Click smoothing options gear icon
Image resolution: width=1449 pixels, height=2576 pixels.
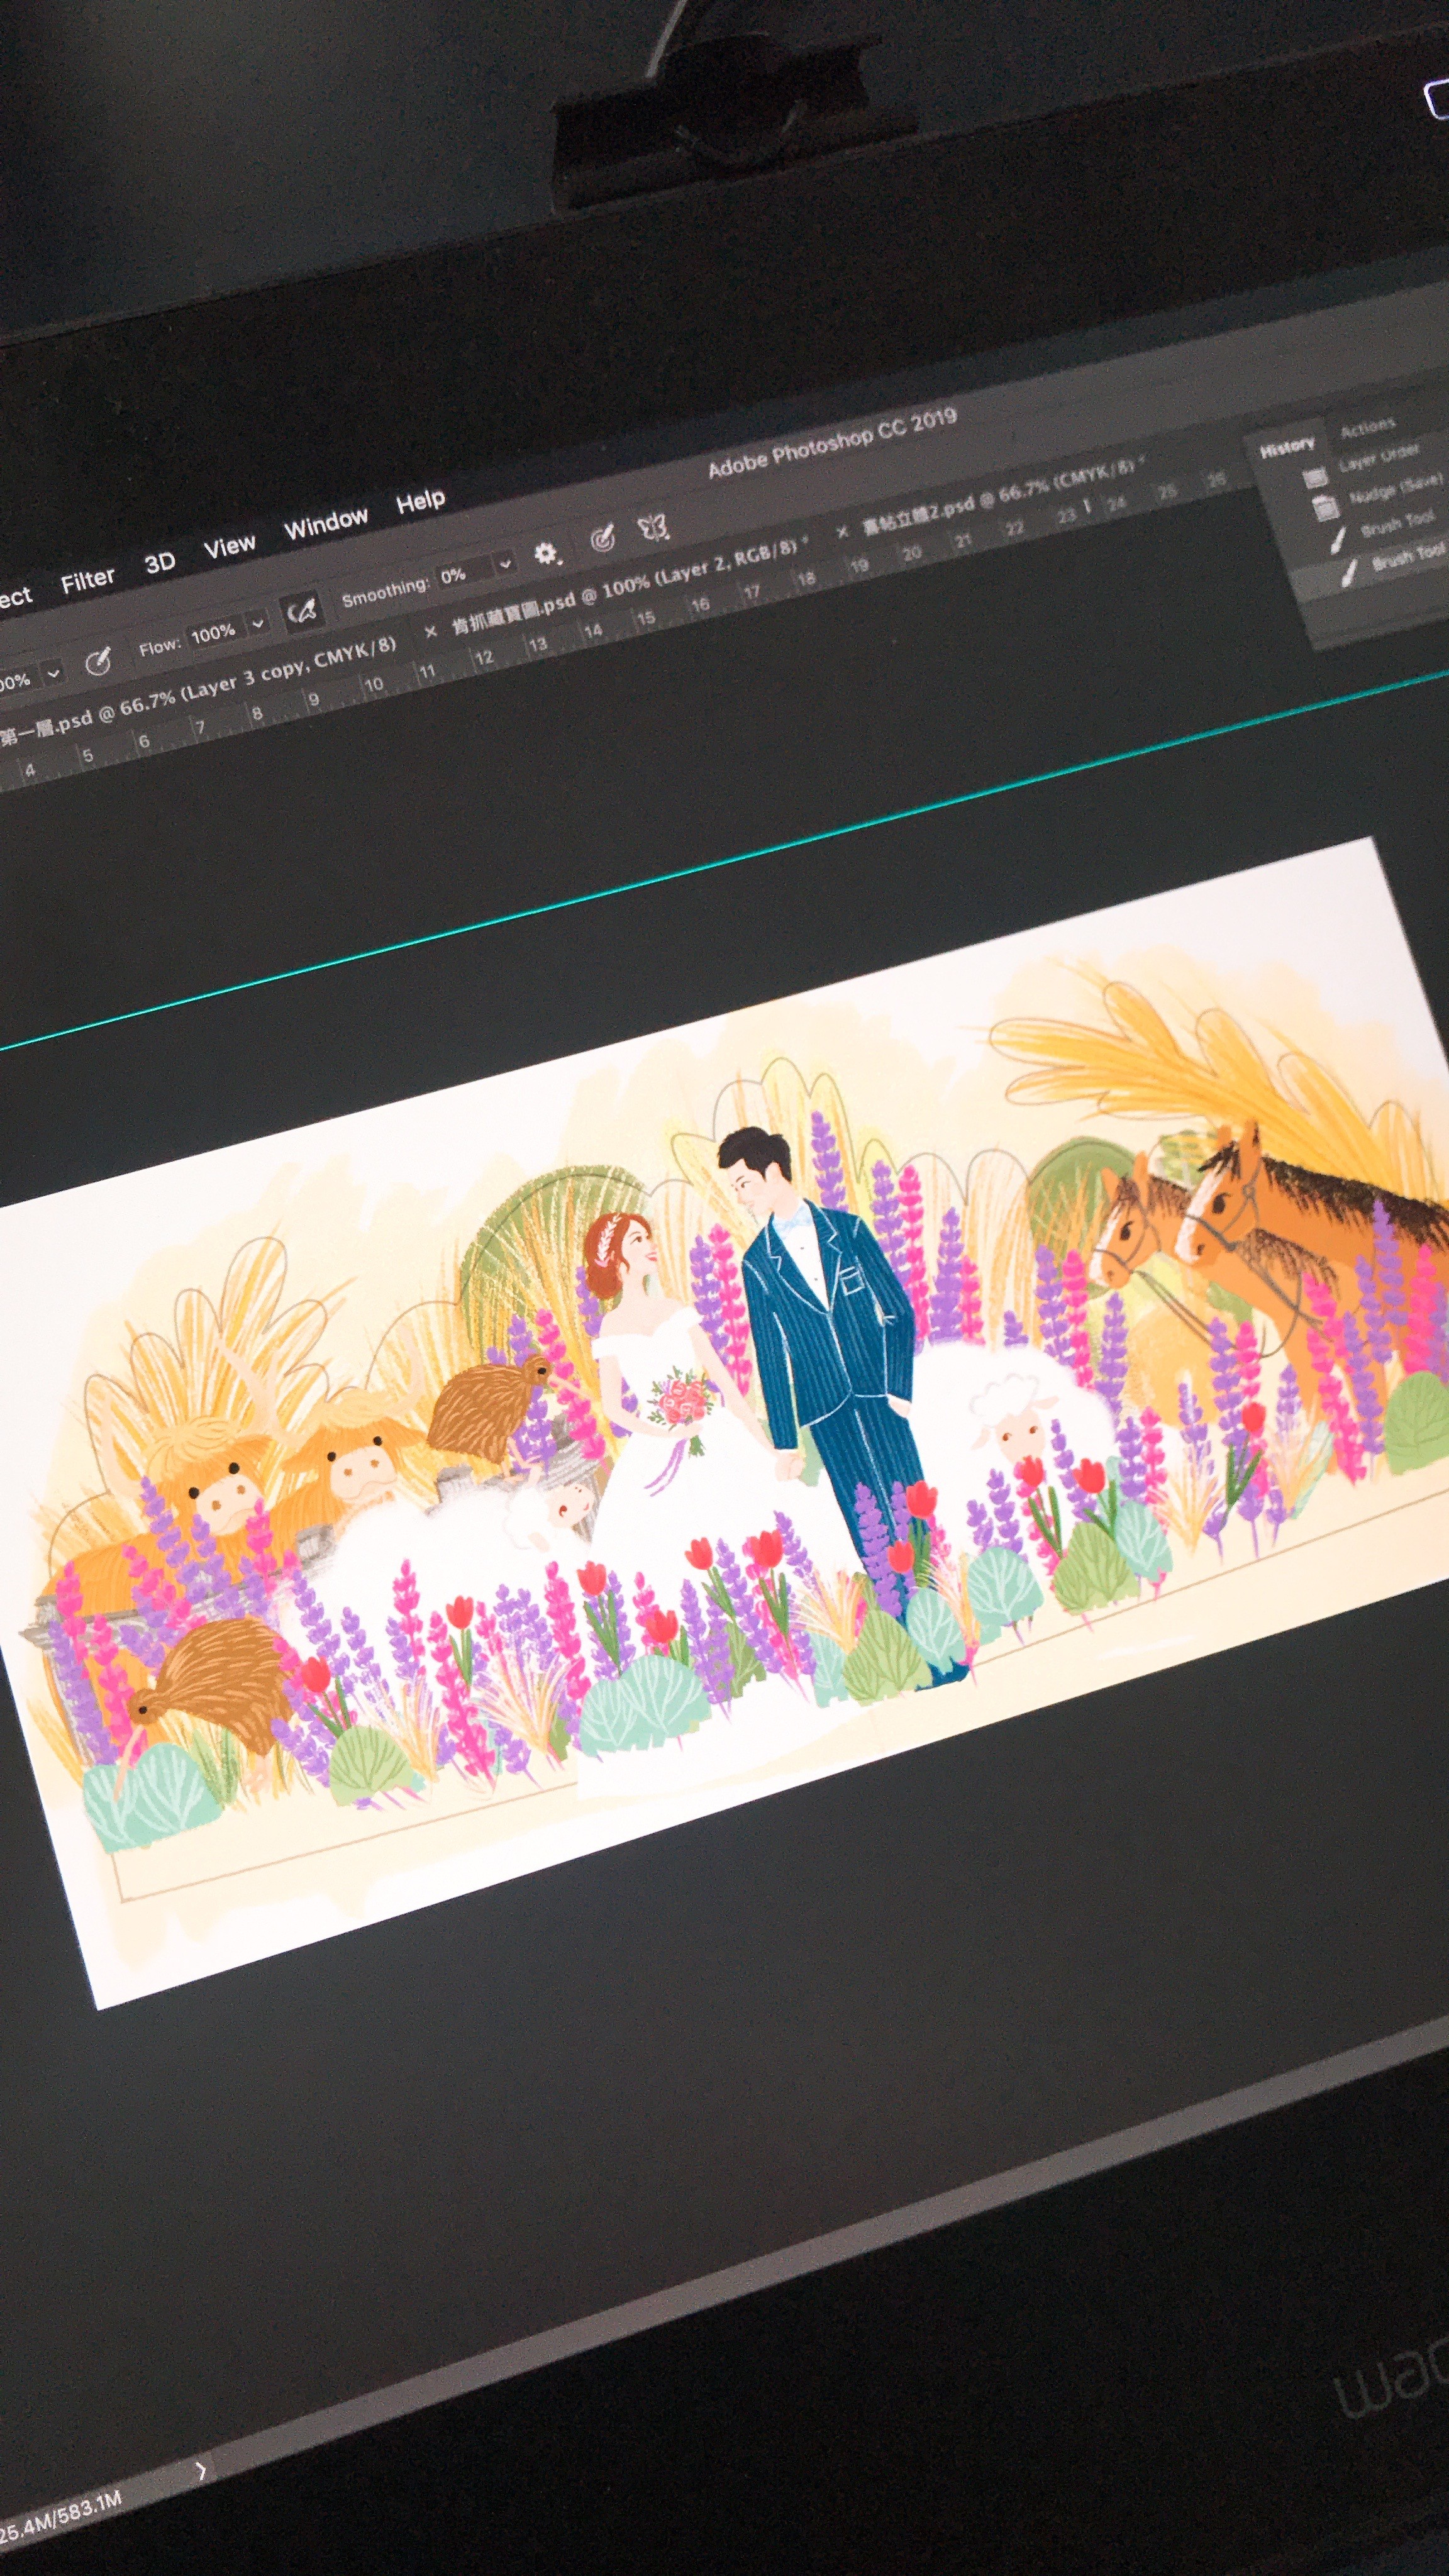(x=546, y=553)
